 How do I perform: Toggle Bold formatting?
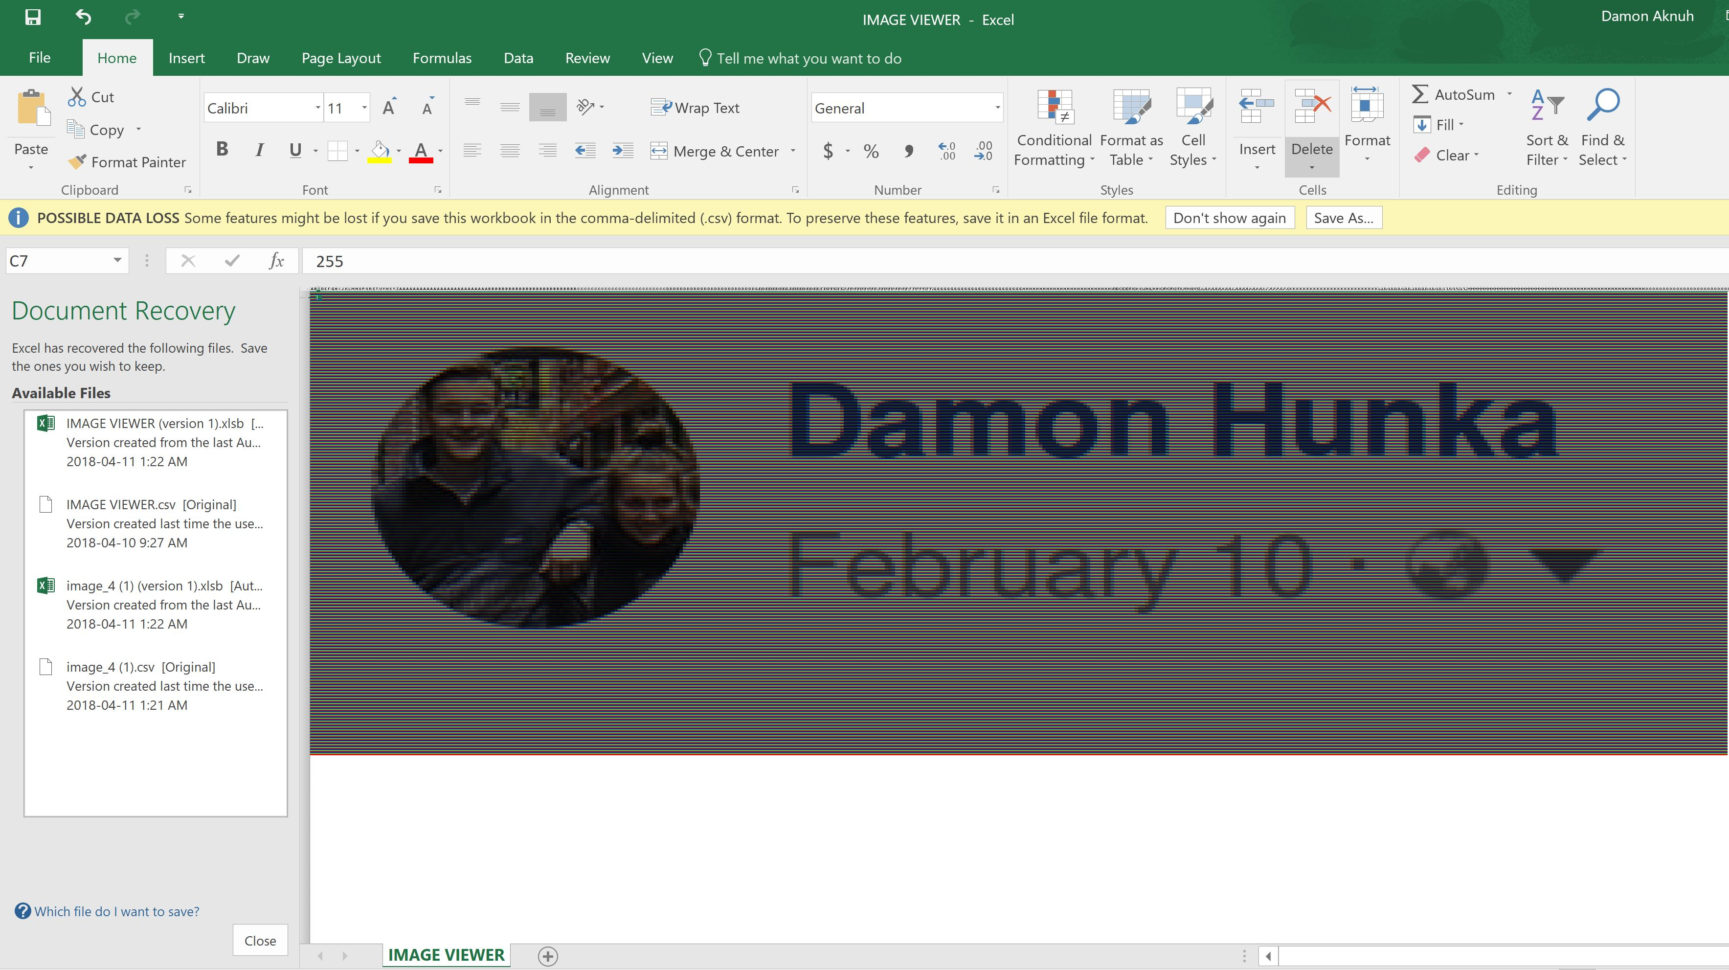pos(222,149)
